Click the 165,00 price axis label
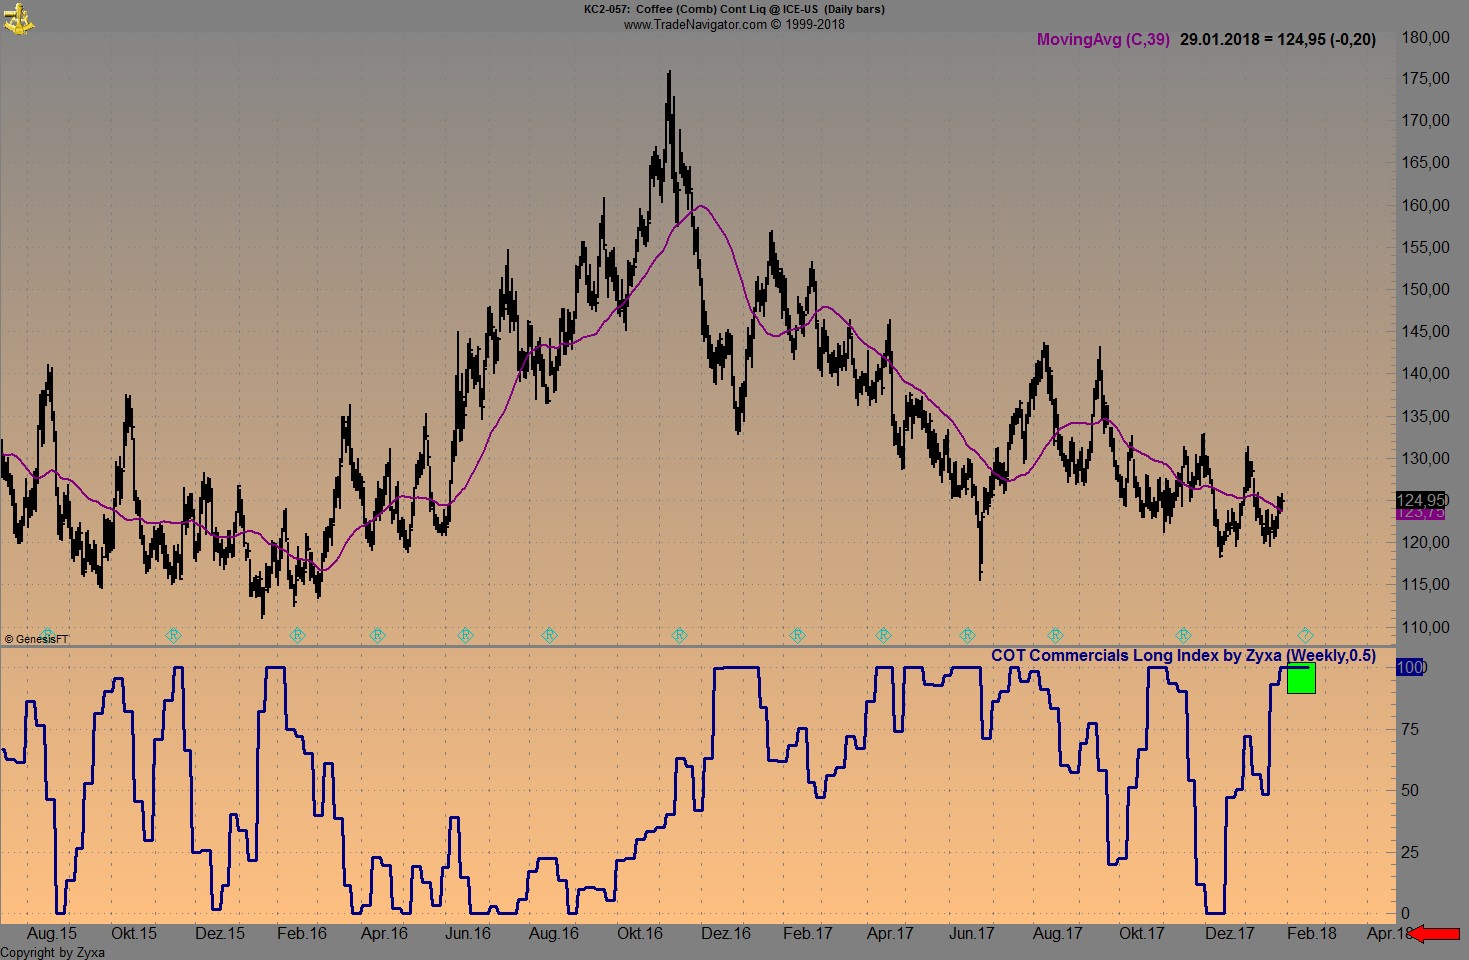Viewport: 1469px width, 960px height. click(x=1426, y=163)
